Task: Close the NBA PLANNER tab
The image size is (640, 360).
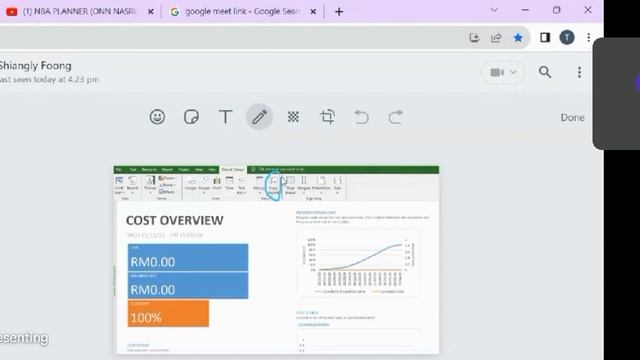Action: coord(151,12)
